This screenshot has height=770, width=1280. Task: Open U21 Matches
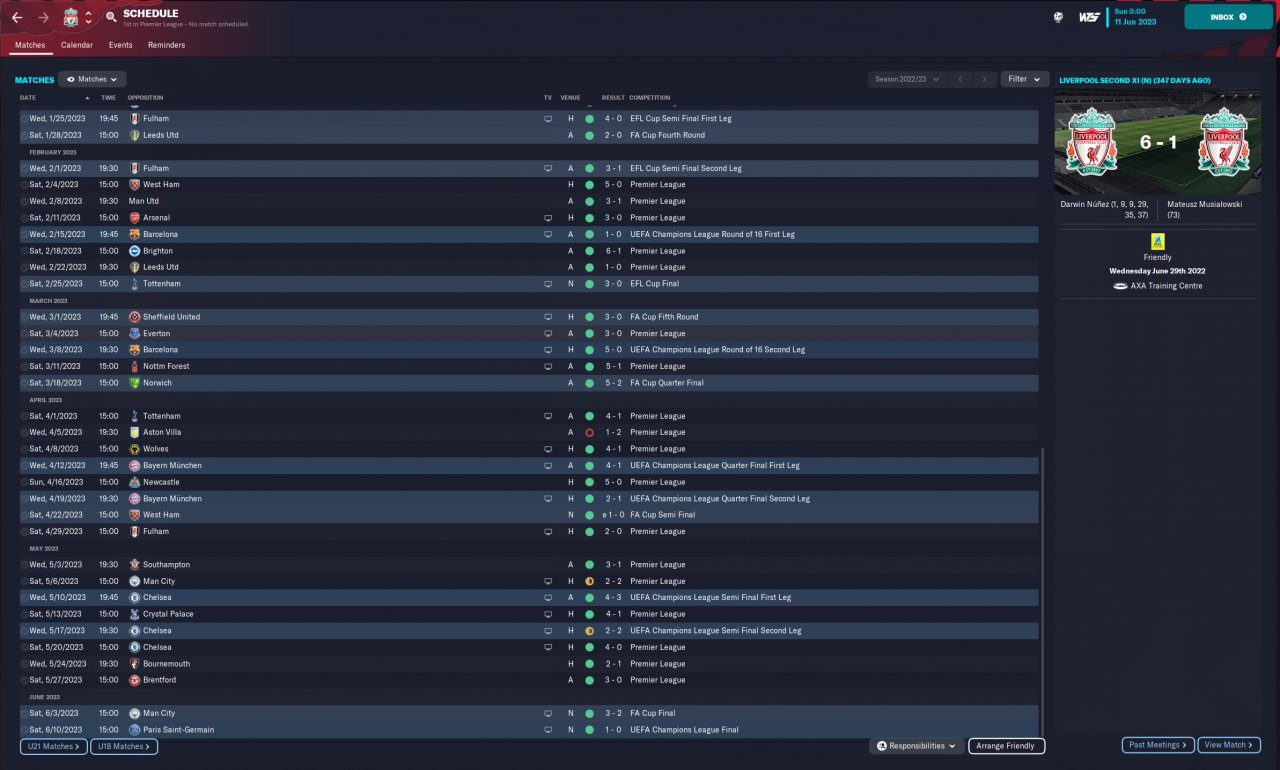(x=54, y=746)
